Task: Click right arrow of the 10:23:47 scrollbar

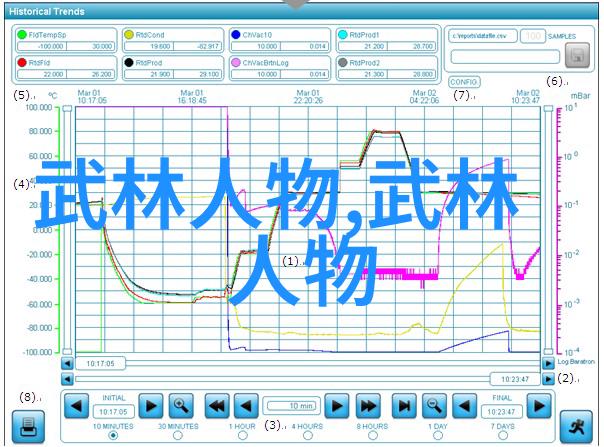Action: (x=548, y=380)
